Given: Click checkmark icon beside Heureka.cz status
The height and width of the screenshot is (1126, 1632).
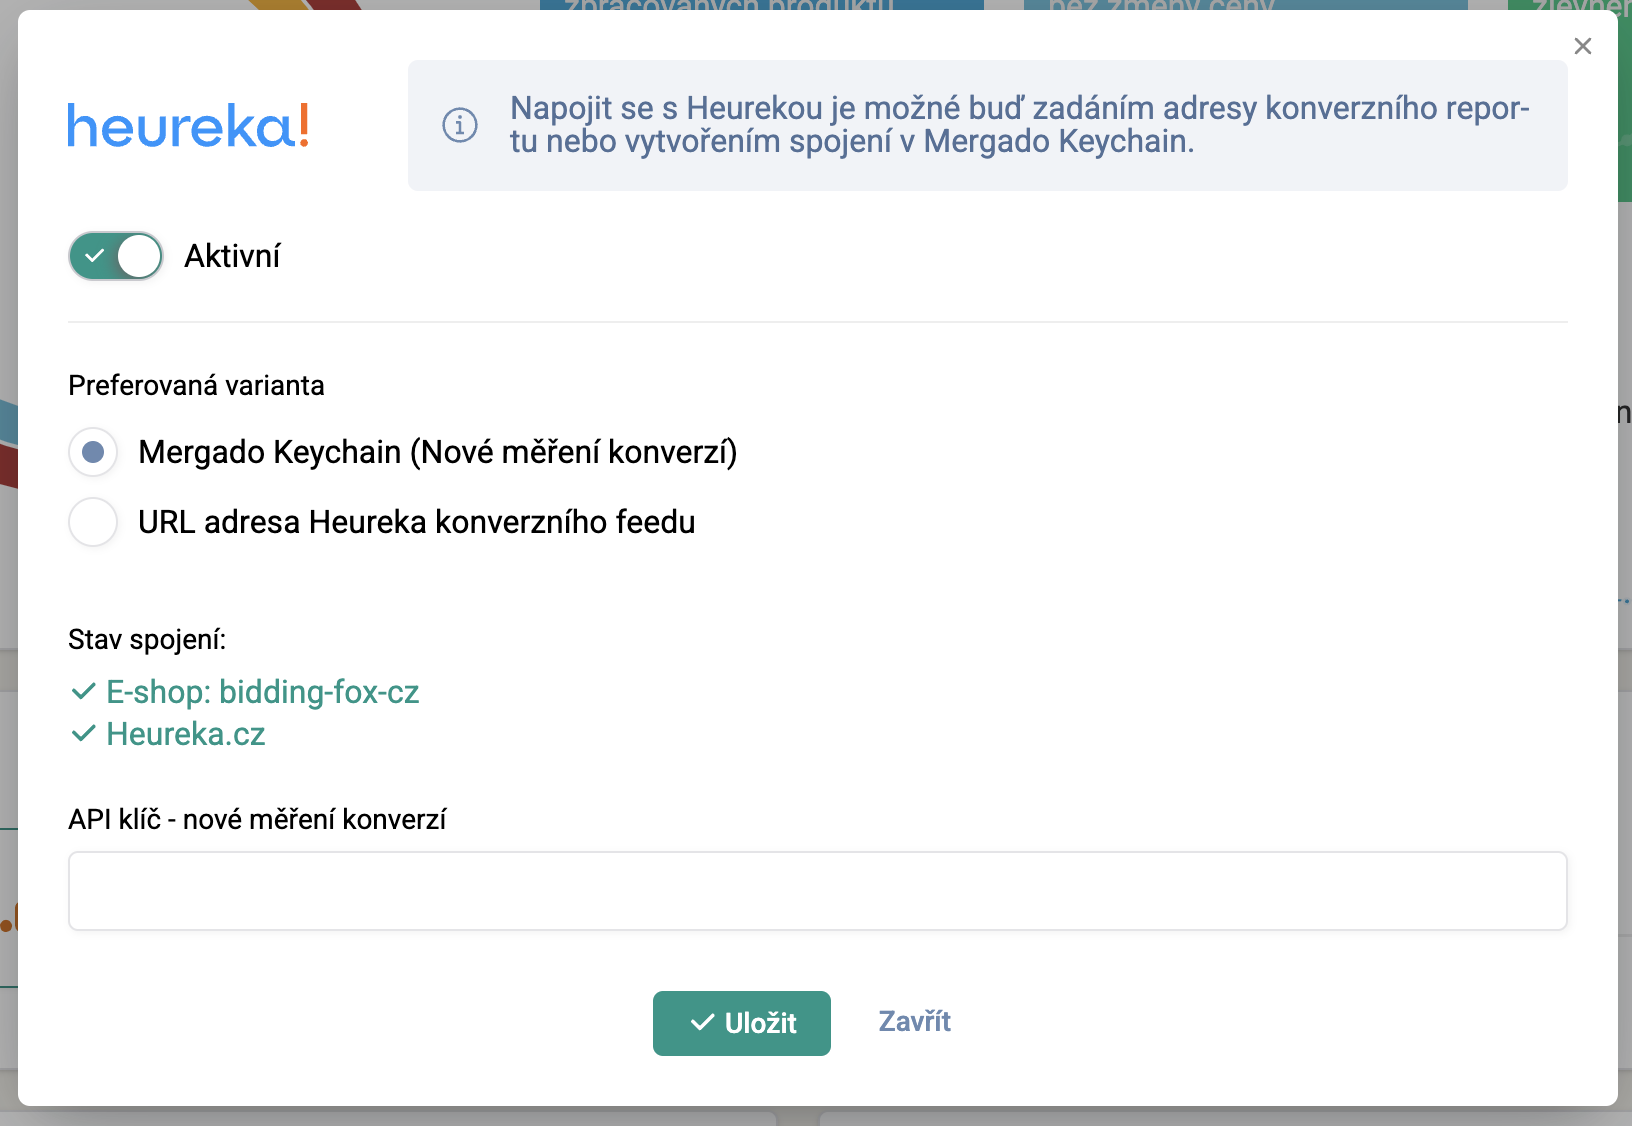Looking at the screenshot, I should click(x=83, y=734).
